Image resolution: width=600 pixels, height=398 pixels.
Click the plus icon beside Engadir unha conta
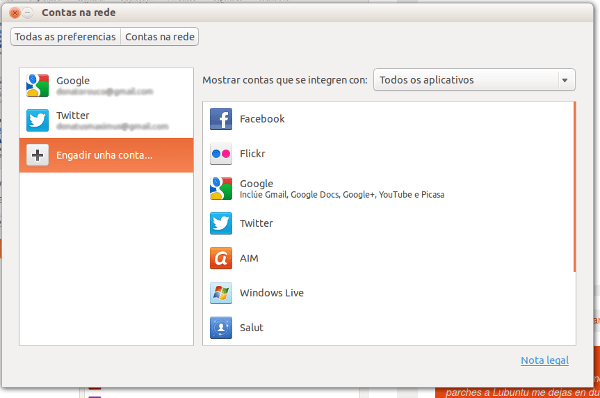point(38,155)
